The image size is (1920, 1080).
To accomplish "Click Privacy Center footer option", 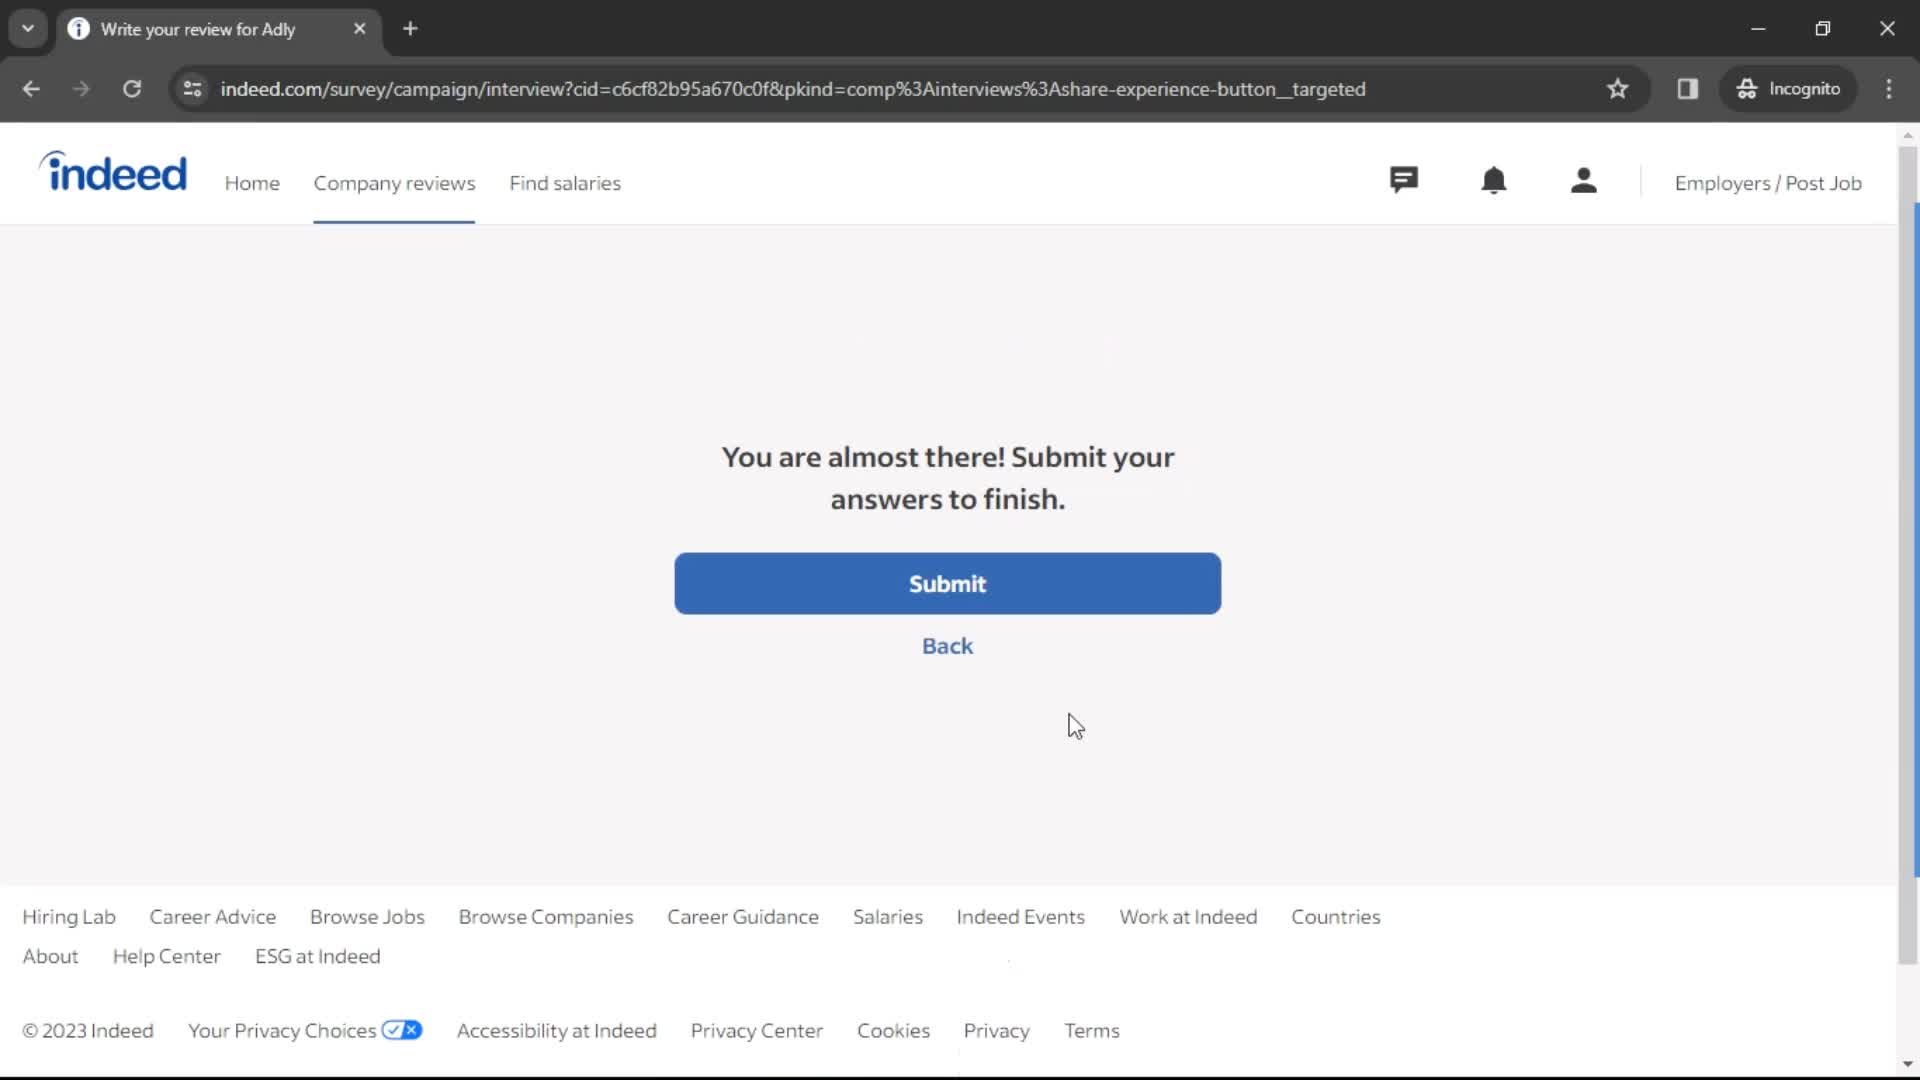I will 757,1030.
